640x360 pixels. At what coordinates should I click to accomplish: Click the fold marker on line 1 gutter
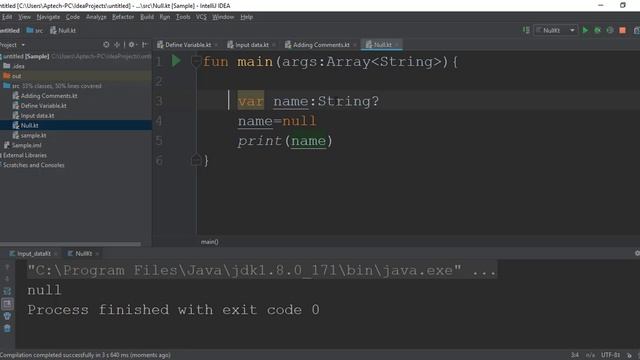pos(196,62)
